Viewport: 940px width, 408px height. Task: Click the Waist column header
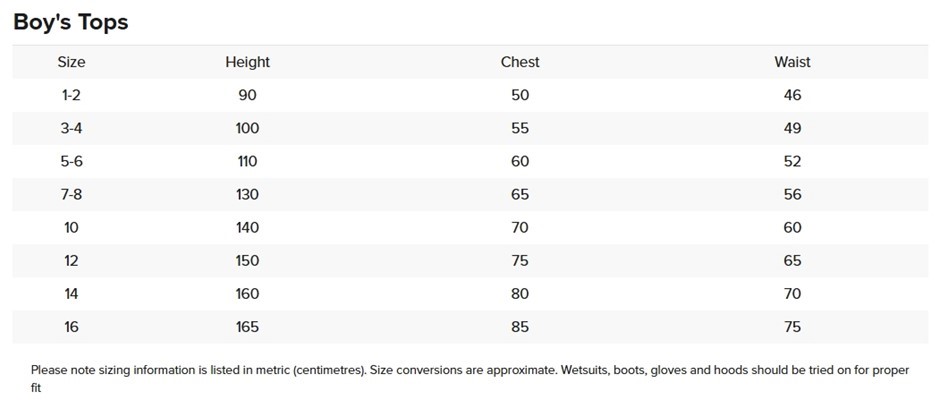coord(792,62)
